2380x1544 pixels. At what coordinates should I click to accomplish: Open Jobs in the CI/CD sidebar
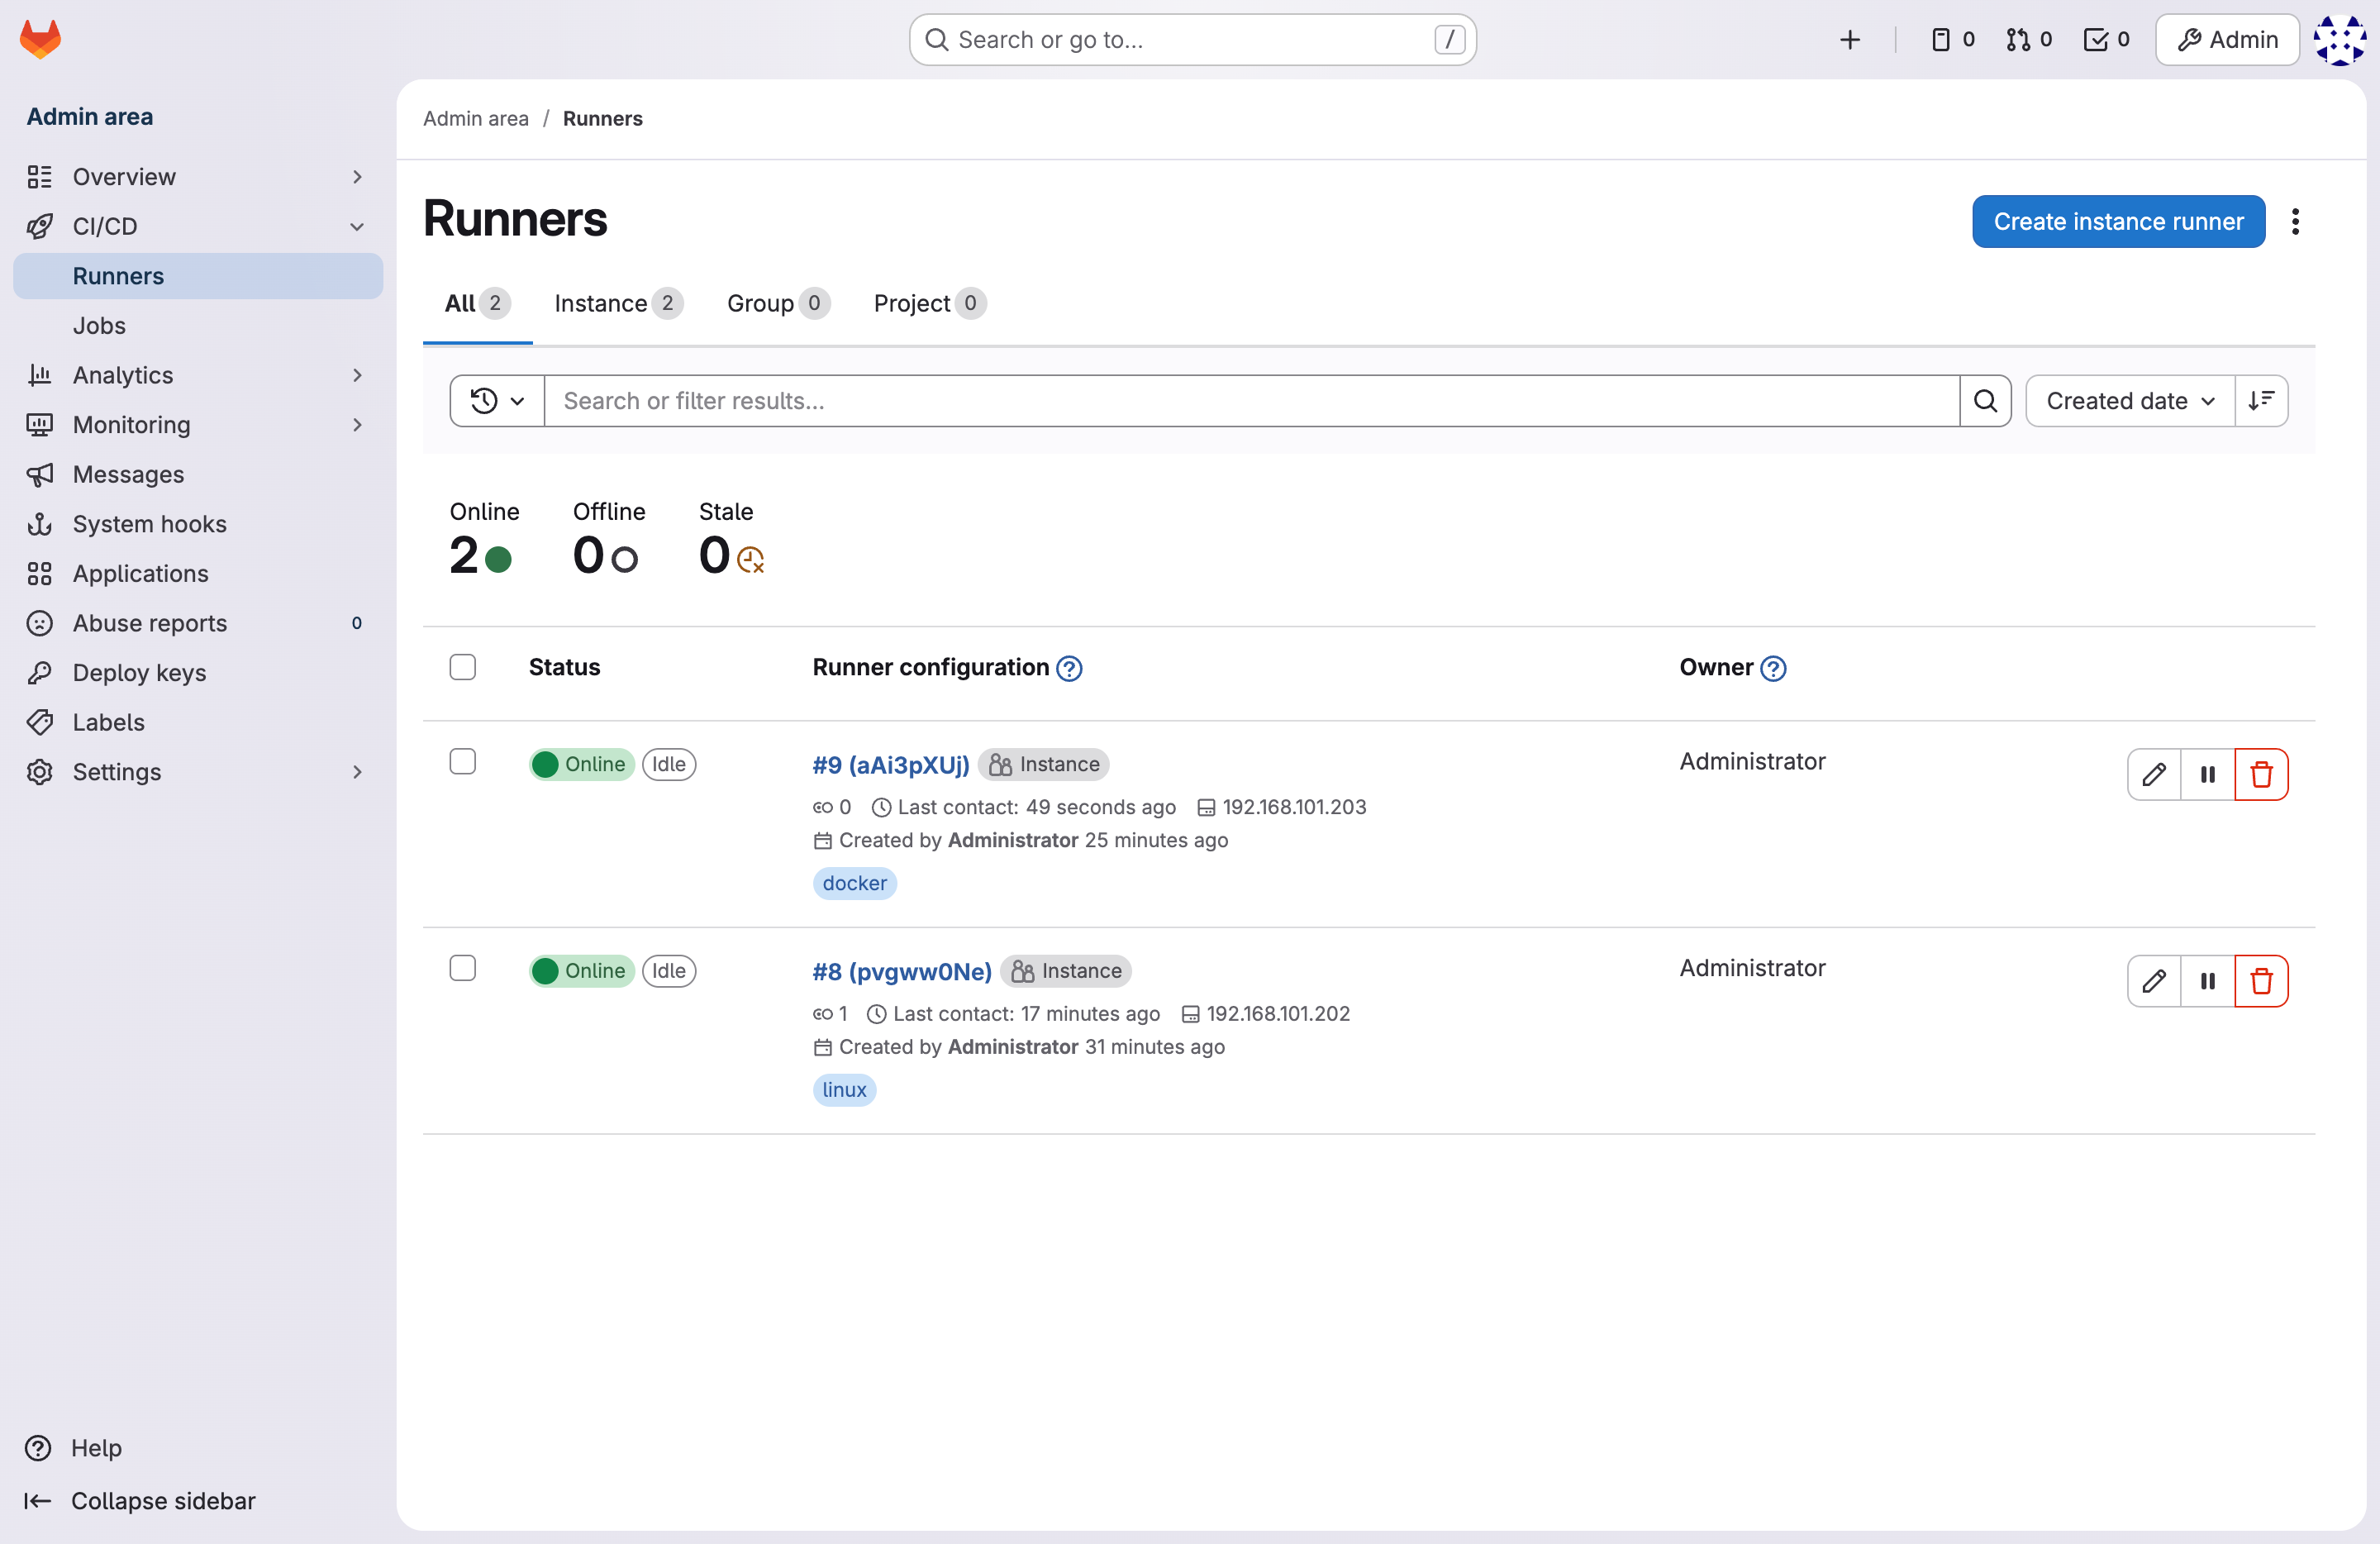tap(99, 325)
